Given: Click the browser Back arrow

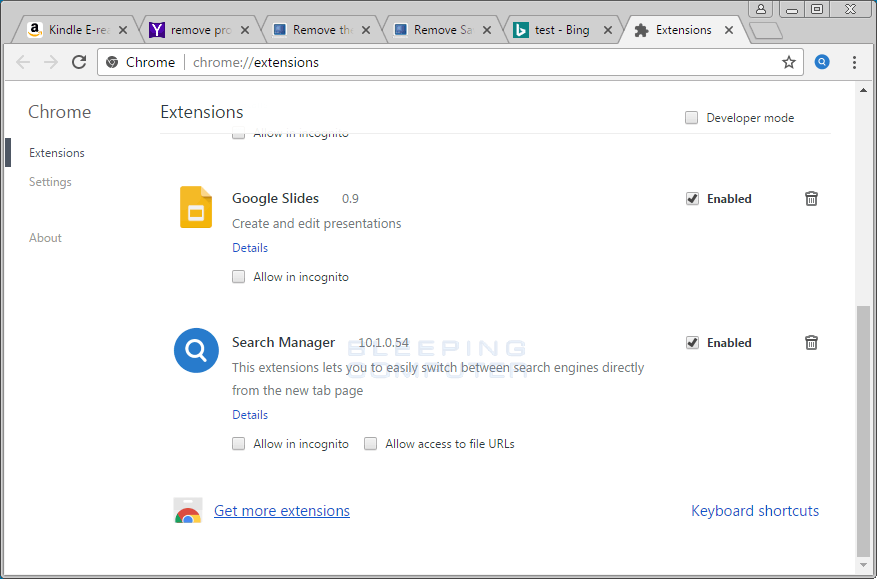Looking at the screenshot, I should click(23, 62).
